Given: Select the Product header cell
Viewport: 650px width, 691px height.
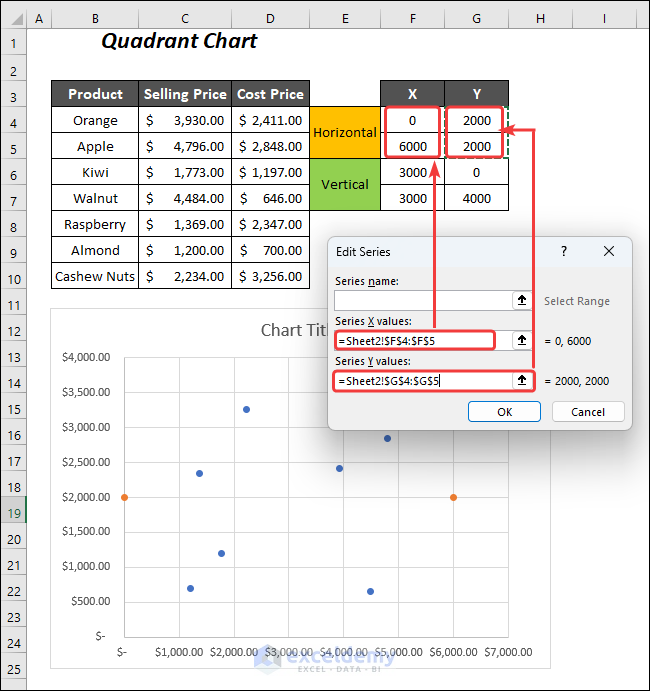Looking at the screenshot, I should [x=95, y=94].
